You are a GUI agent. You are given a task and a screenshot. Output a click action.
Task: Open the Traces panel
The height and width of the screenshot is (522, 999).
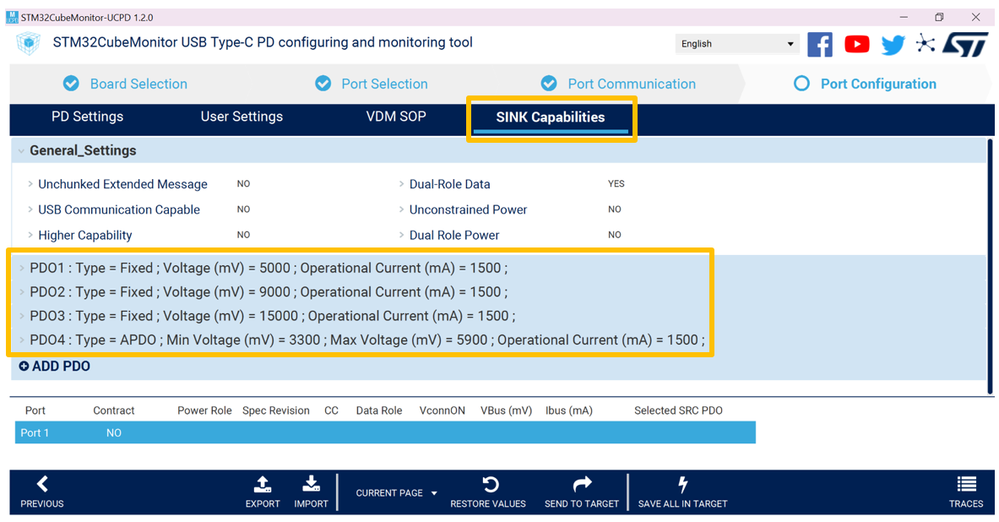pyautogui.click(x=966, y=490)
